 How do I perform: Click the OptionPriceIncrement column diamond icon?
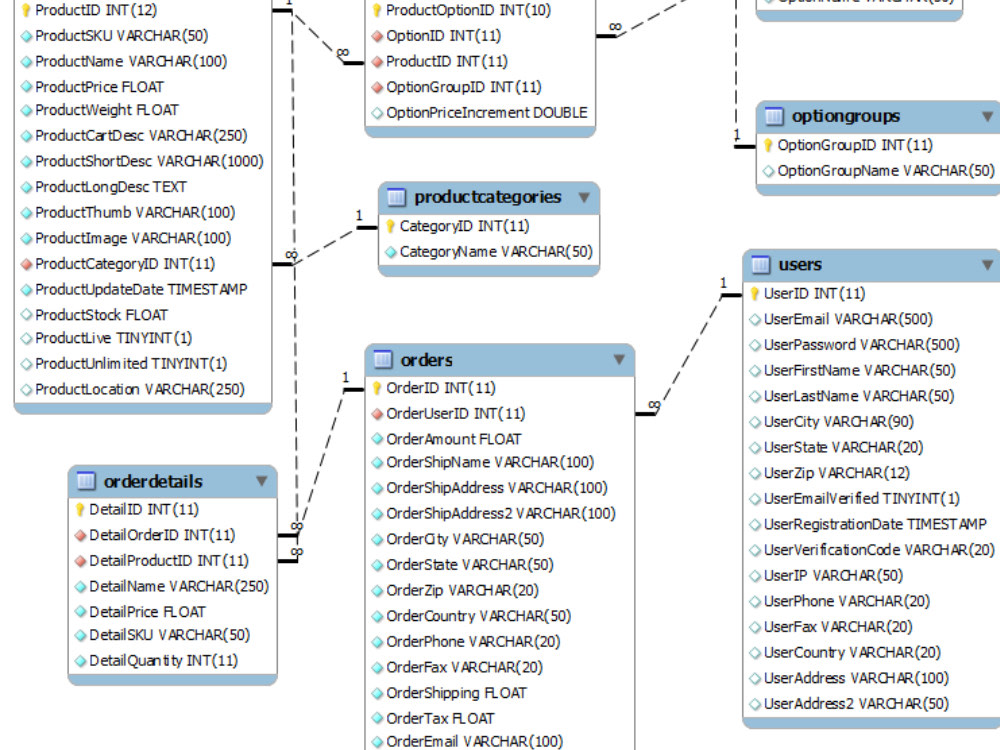click(377, 114)
